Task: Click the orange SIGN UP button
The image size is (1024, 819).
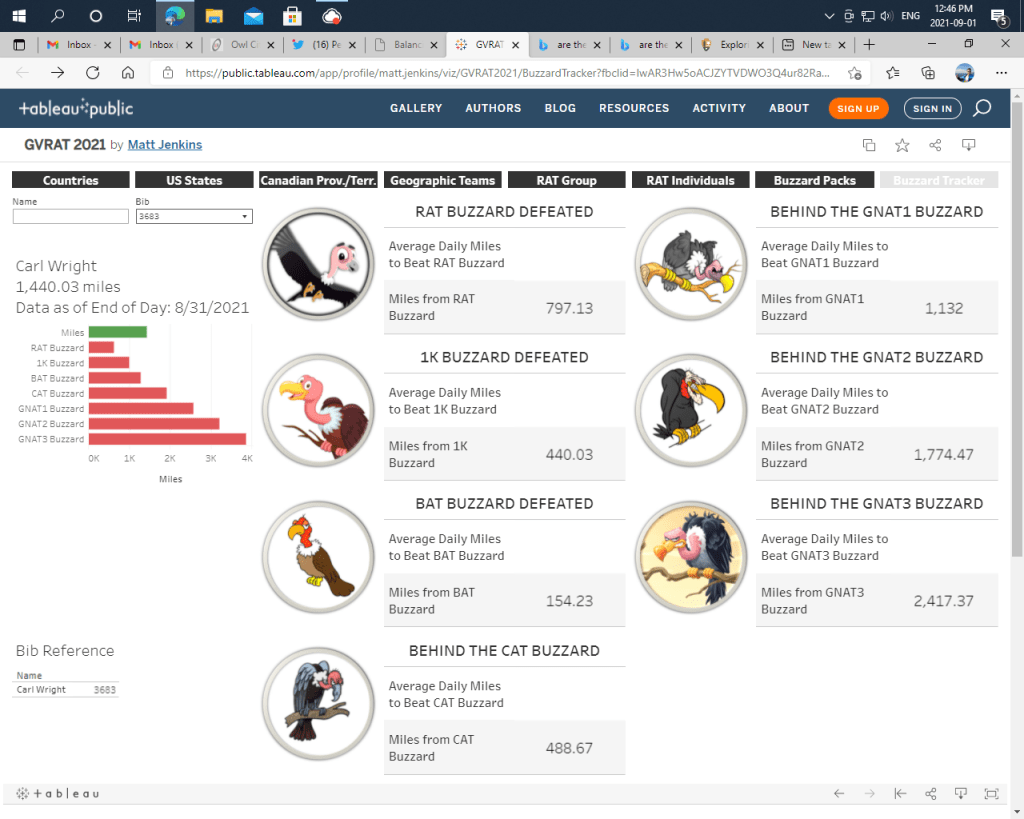Action: tap(858, 108)
